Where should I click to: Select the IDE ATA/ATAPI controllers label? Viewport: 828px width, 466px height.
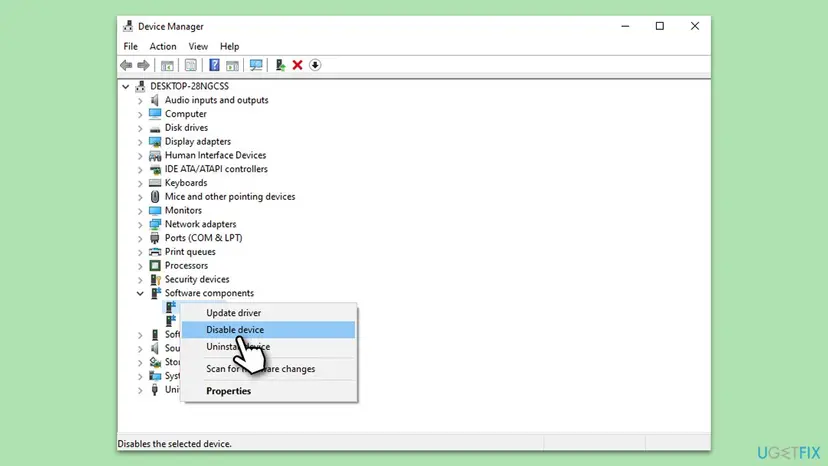point(216,169)
